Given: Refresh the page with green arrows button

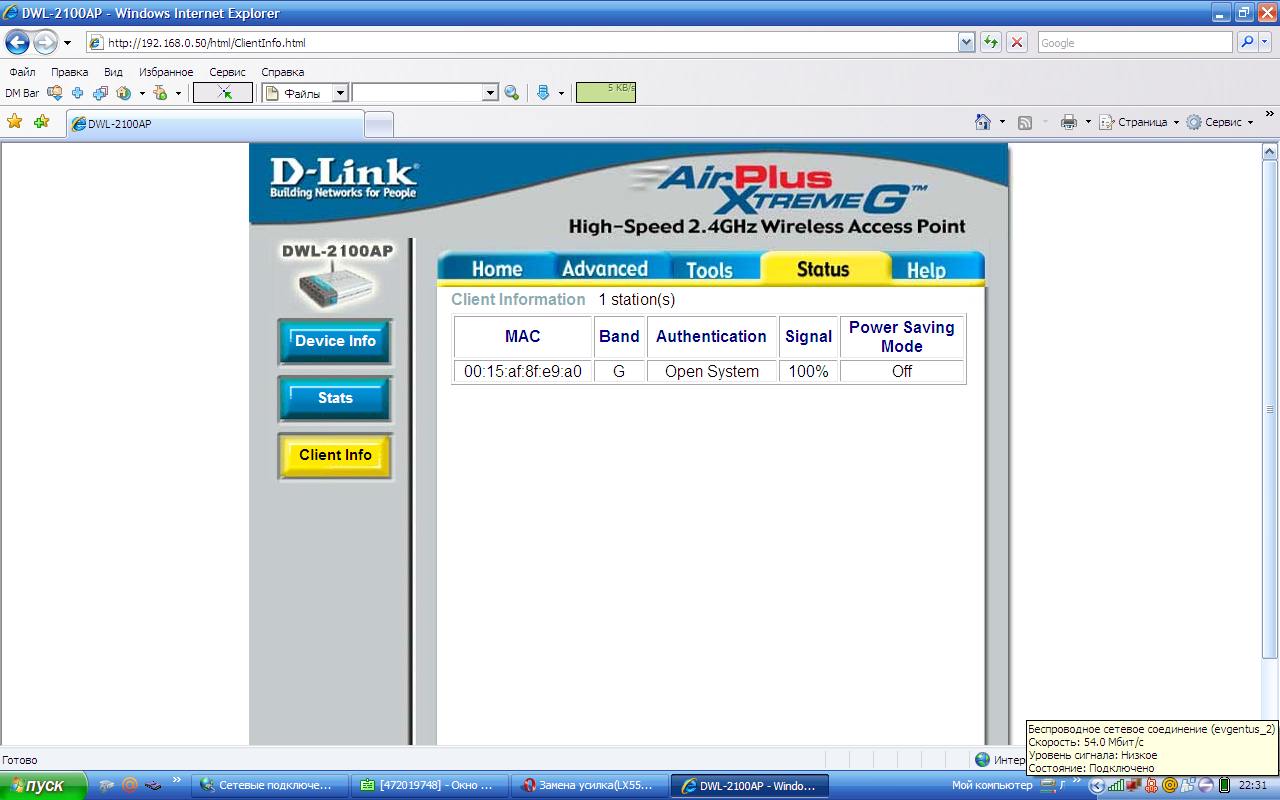Looking at the screenshot, I should [991, 43].
